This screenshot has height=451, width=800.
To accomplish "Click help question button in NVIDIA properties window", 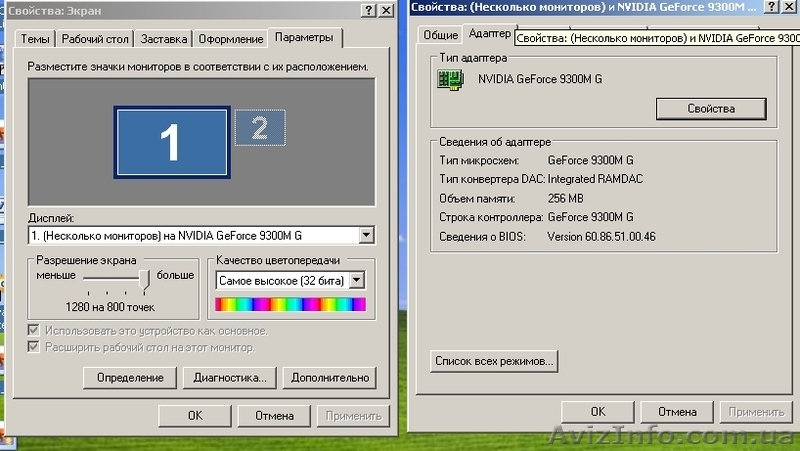I will coord(771,7).
